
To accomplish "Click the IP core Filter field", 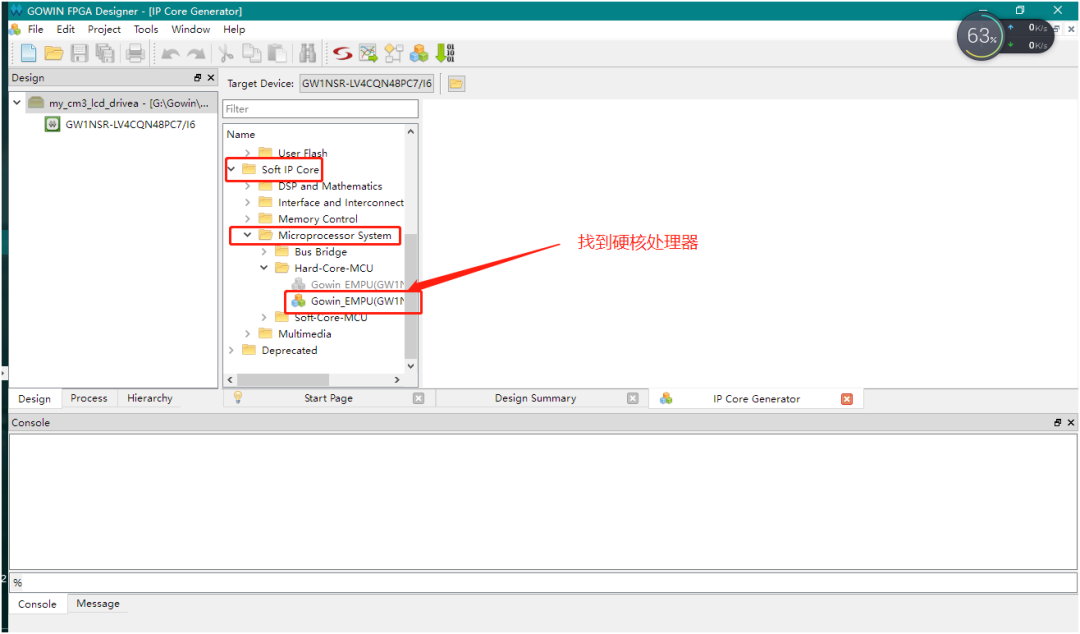I will (x=320, y=109).
